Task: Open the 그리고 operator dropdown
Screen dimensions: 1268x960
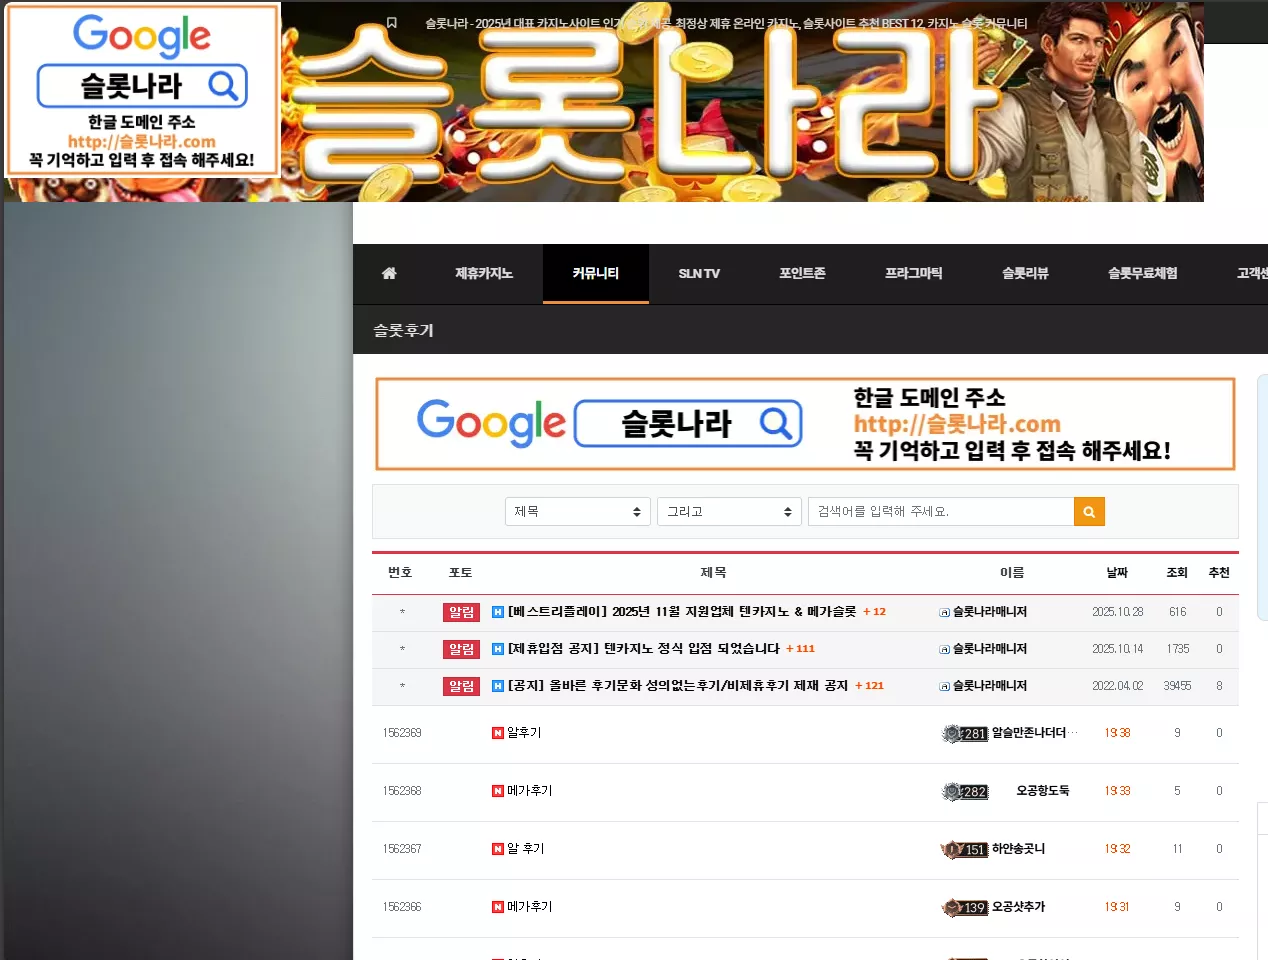Action: pos(730,512)
